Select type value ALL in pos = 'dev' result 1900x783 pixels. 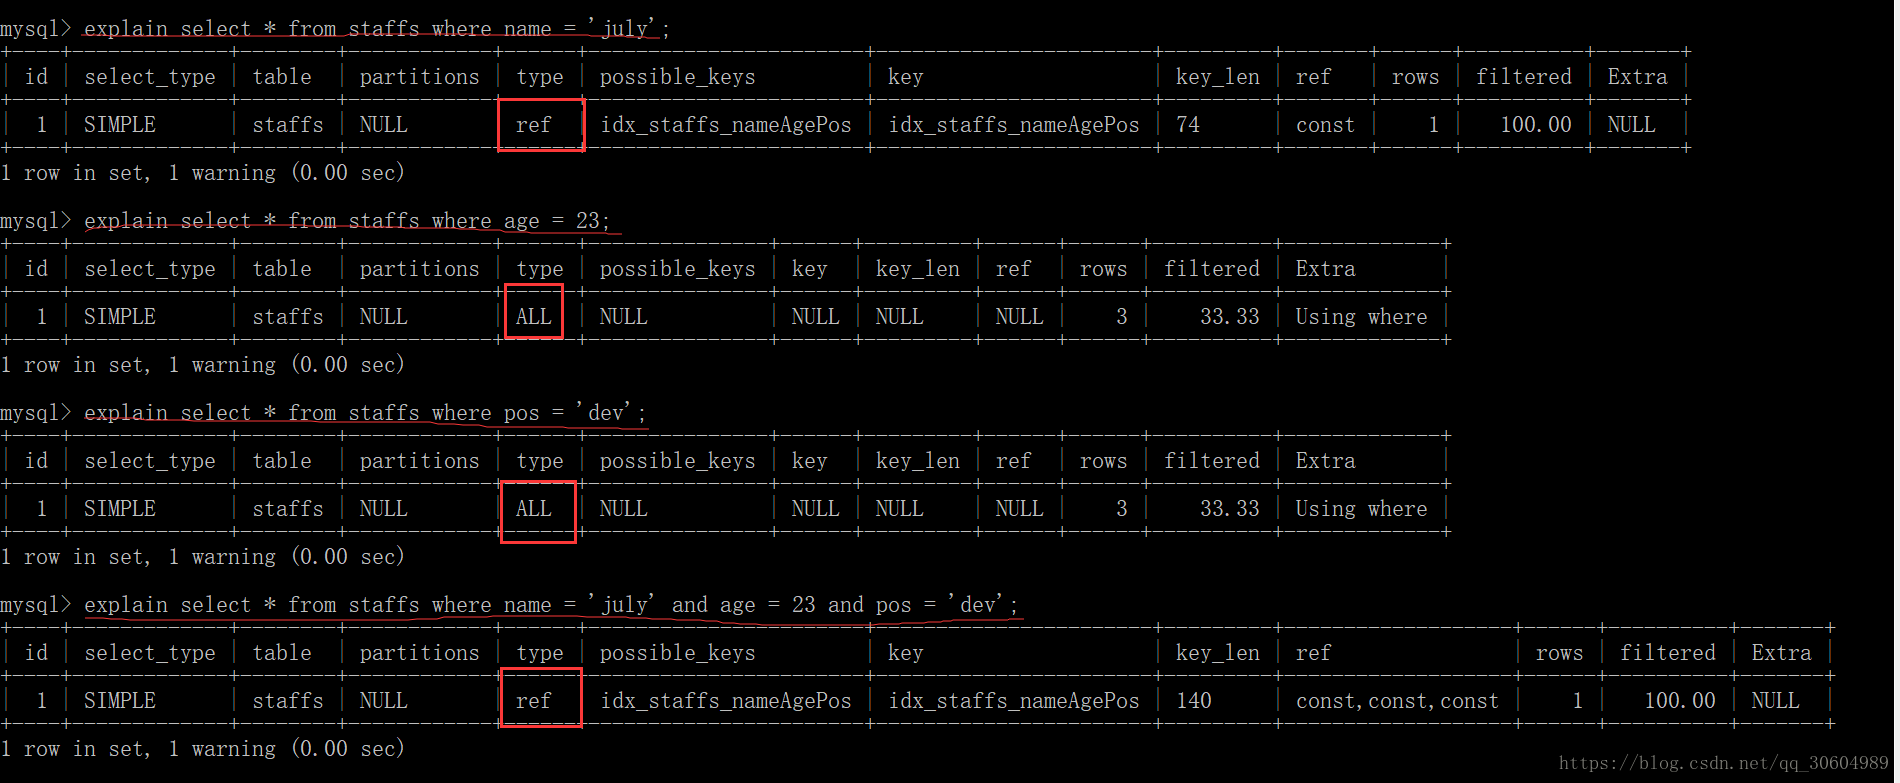(533, 508)
